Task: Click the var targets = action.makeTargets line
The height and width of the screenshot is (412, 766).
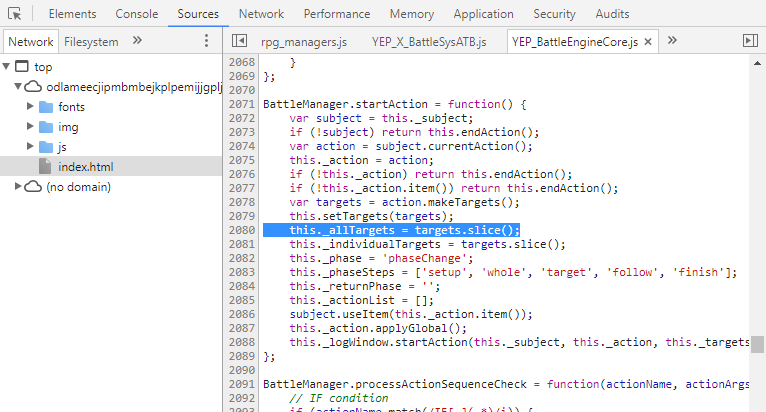Action: pos(404,202)
